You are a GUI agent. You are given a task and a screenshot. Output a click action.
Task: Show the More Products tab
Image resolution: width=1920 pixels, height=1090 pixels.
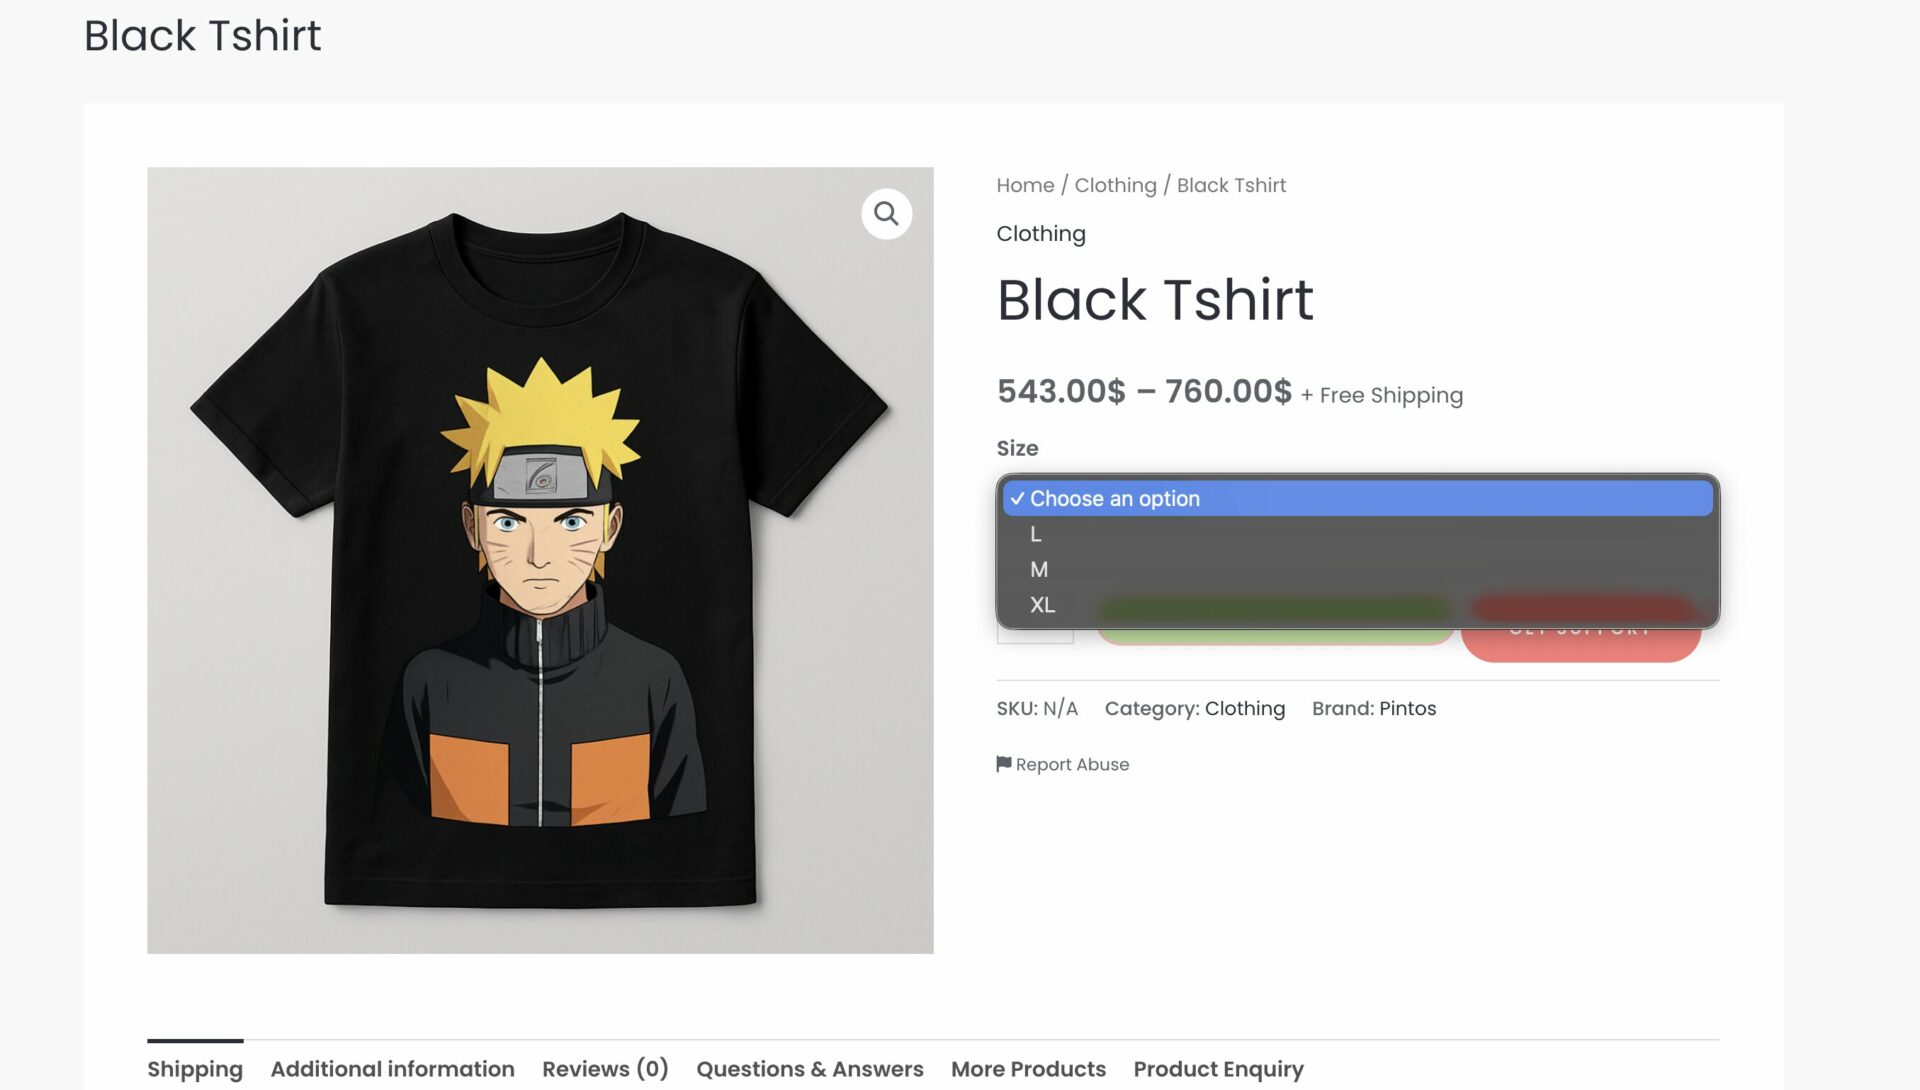(x=1028, y=1069)
